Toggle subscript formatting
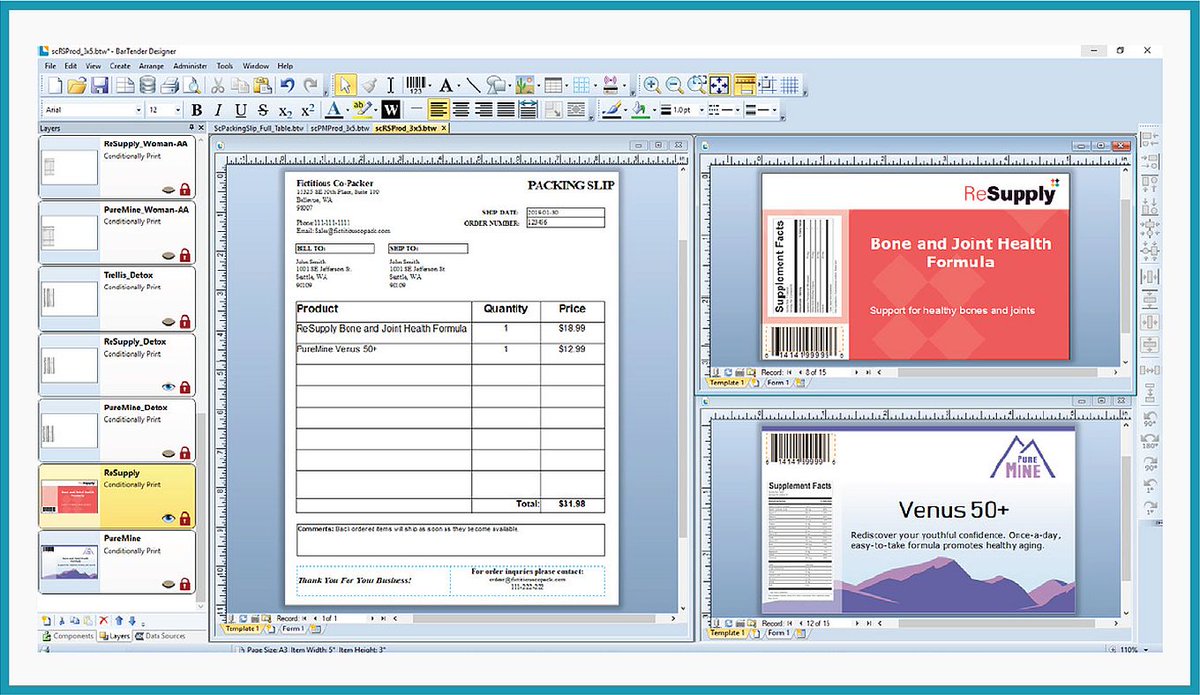Screen dimensions: 1200x695 [286, 111]
